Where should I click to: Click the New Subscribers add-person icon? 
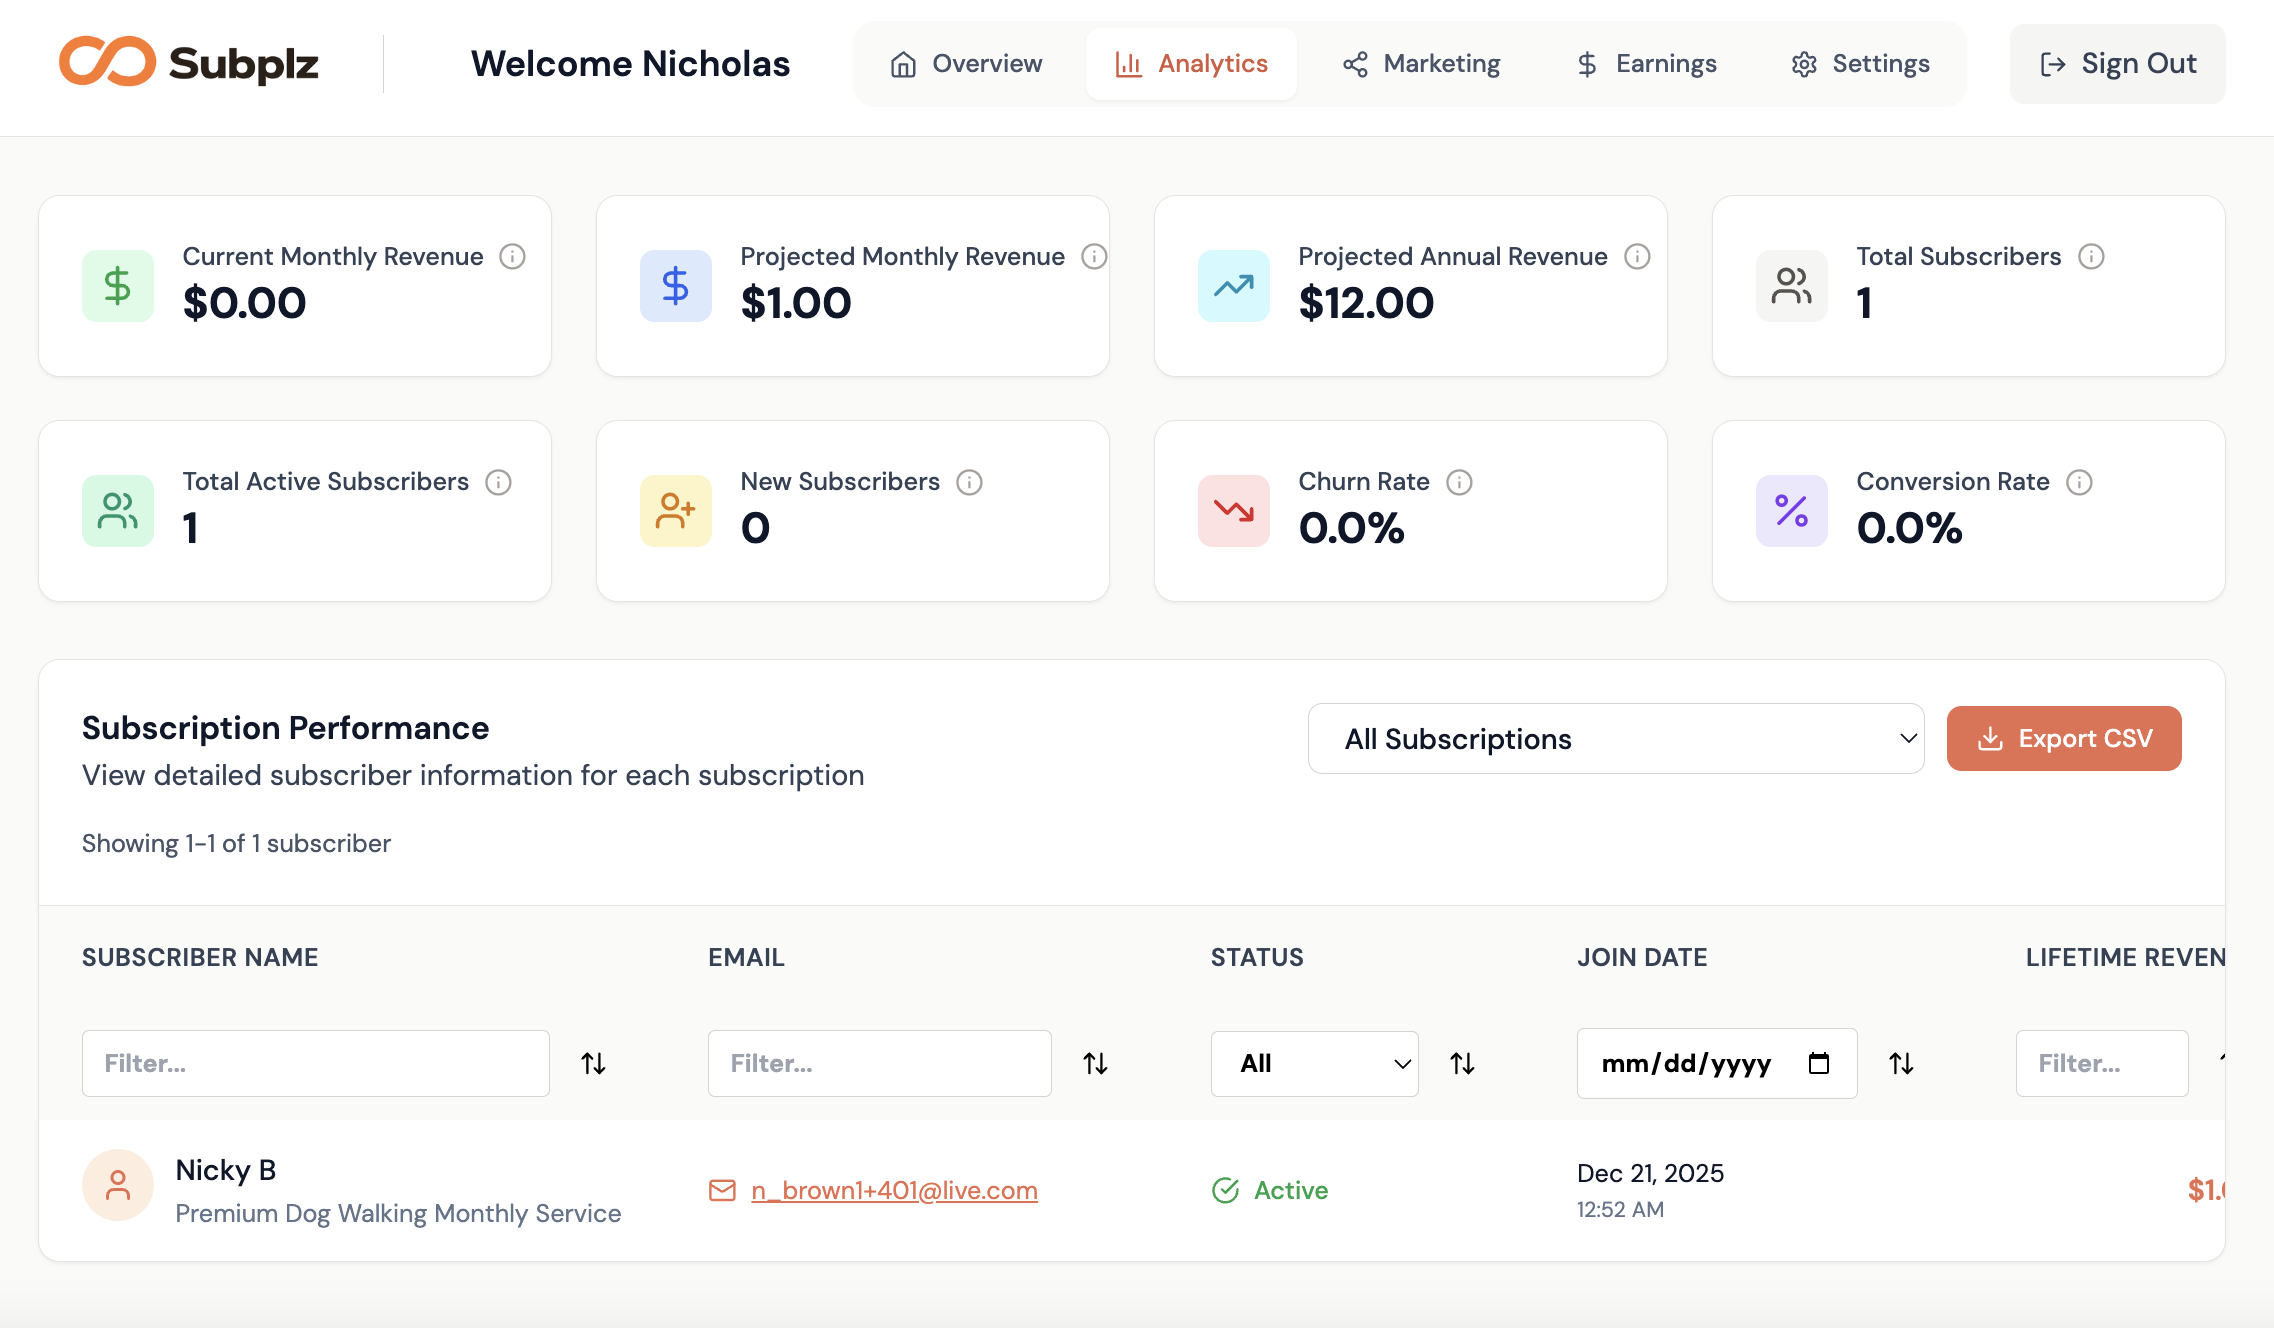point(675,511)
